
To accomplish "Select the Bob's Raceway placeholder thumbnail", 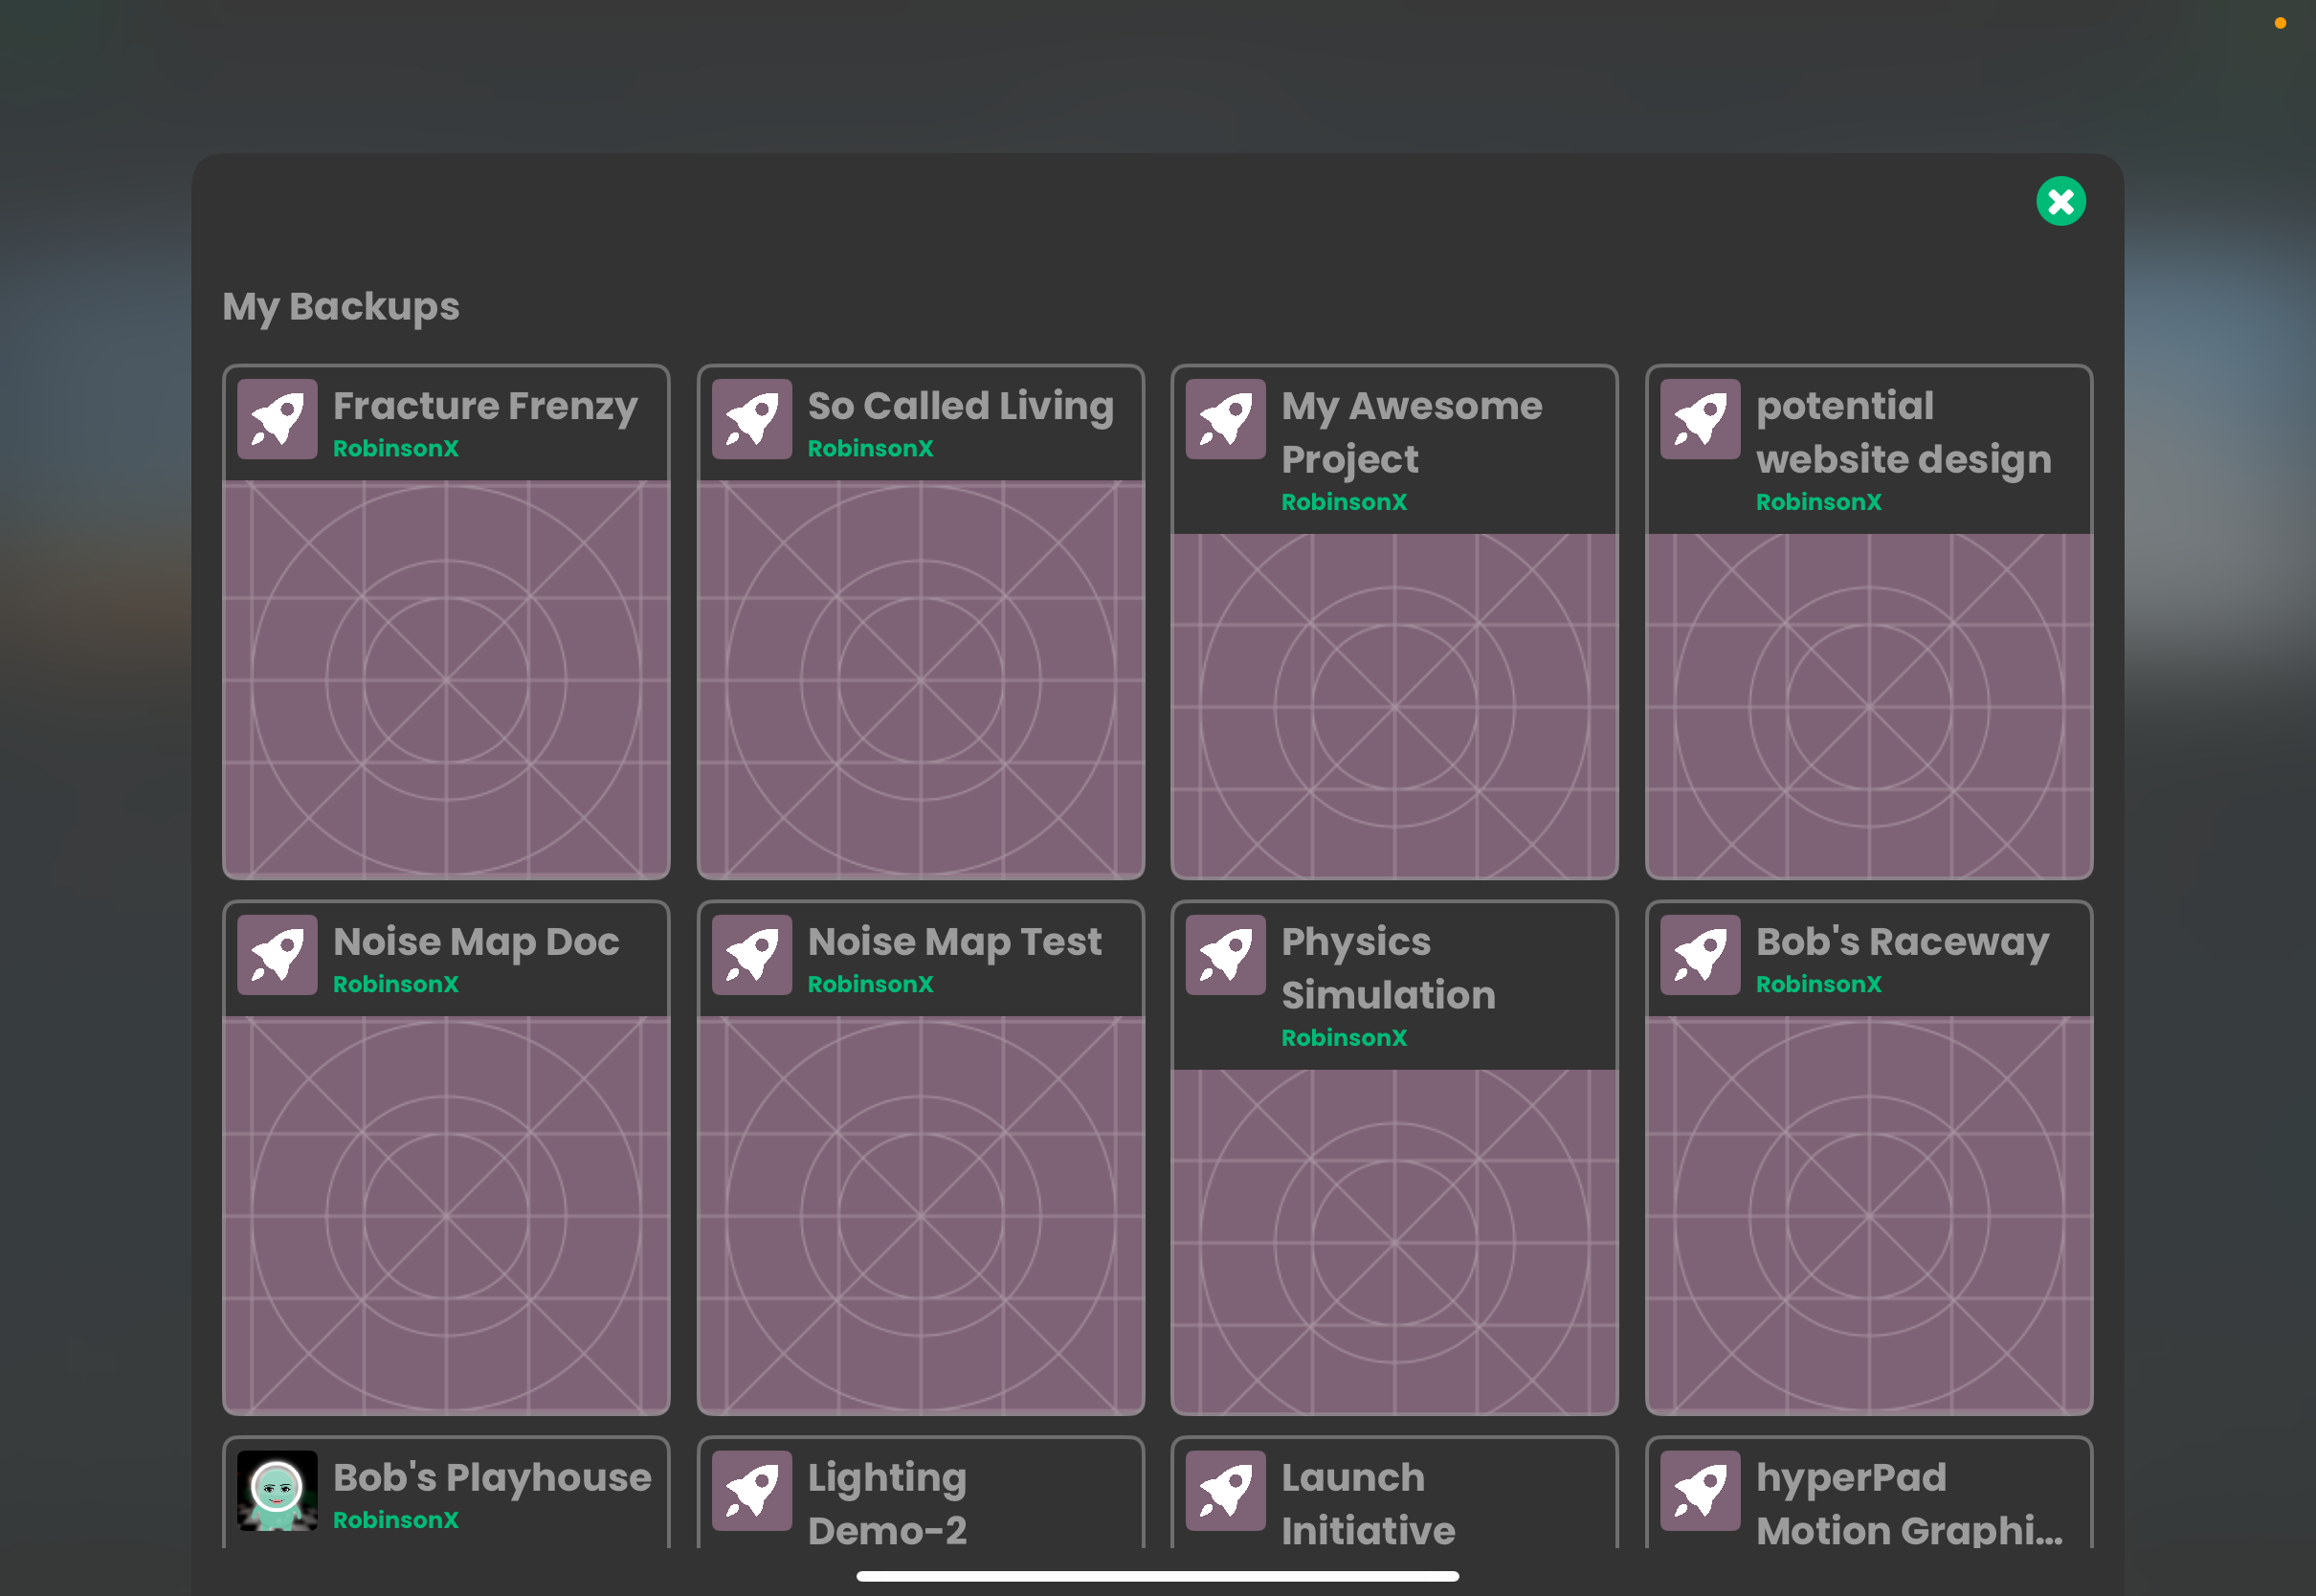I will click(x=1868, y=1215).
